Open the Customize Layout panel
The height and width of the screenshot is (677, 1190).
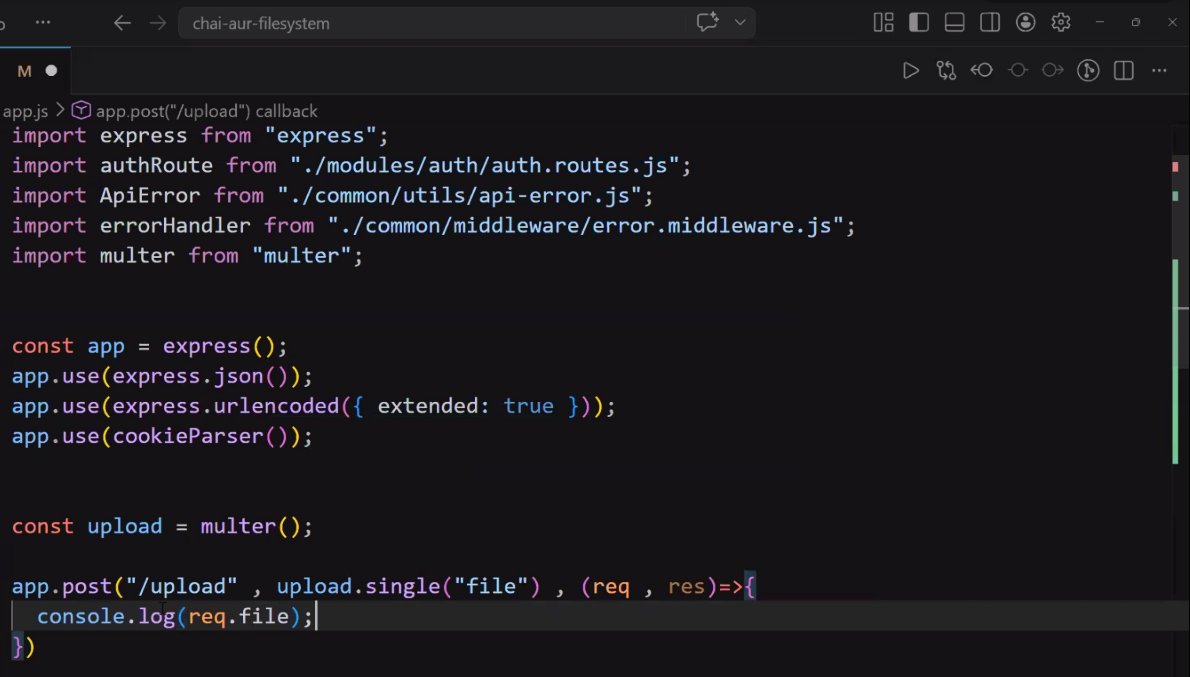883,21
